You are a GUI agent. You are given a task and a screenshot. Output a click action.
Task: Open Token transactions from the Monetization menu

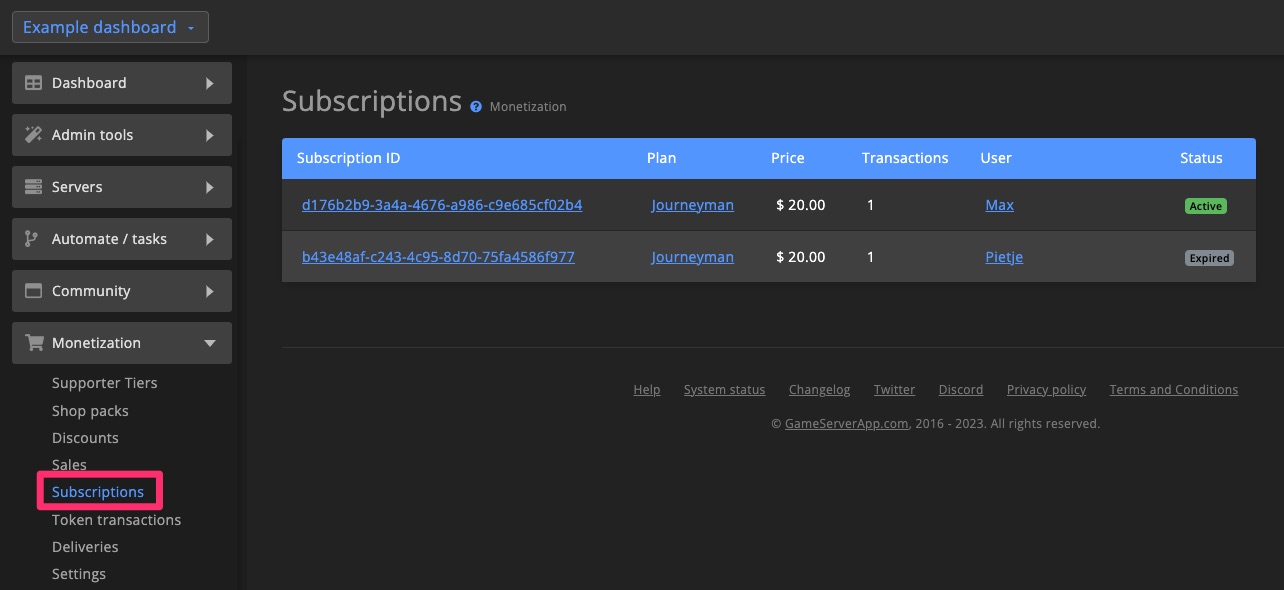116,519
